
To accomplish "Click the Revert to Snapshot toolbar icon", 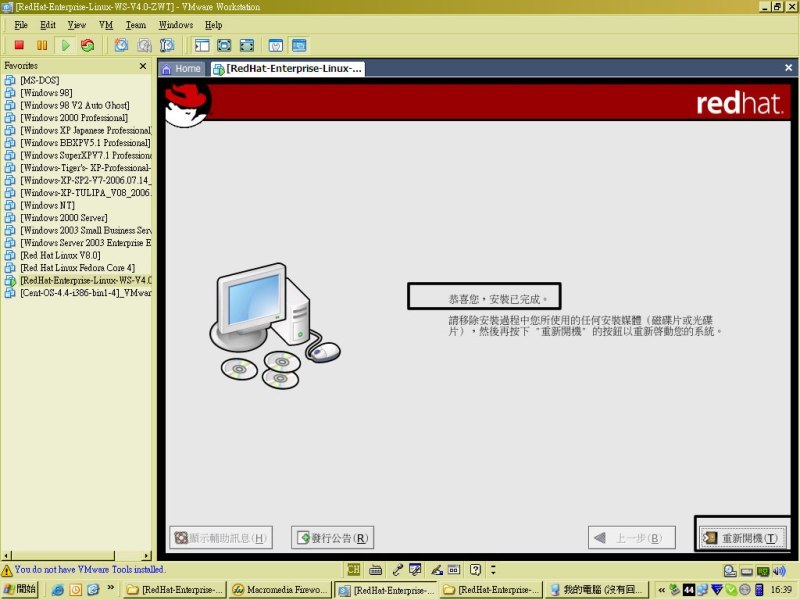I will (x=144, y=45).
